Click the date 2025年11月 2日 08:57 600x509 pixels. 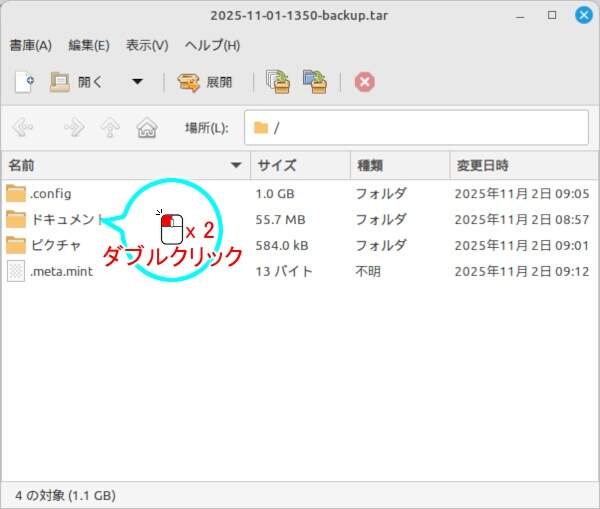tap(522, 220)
